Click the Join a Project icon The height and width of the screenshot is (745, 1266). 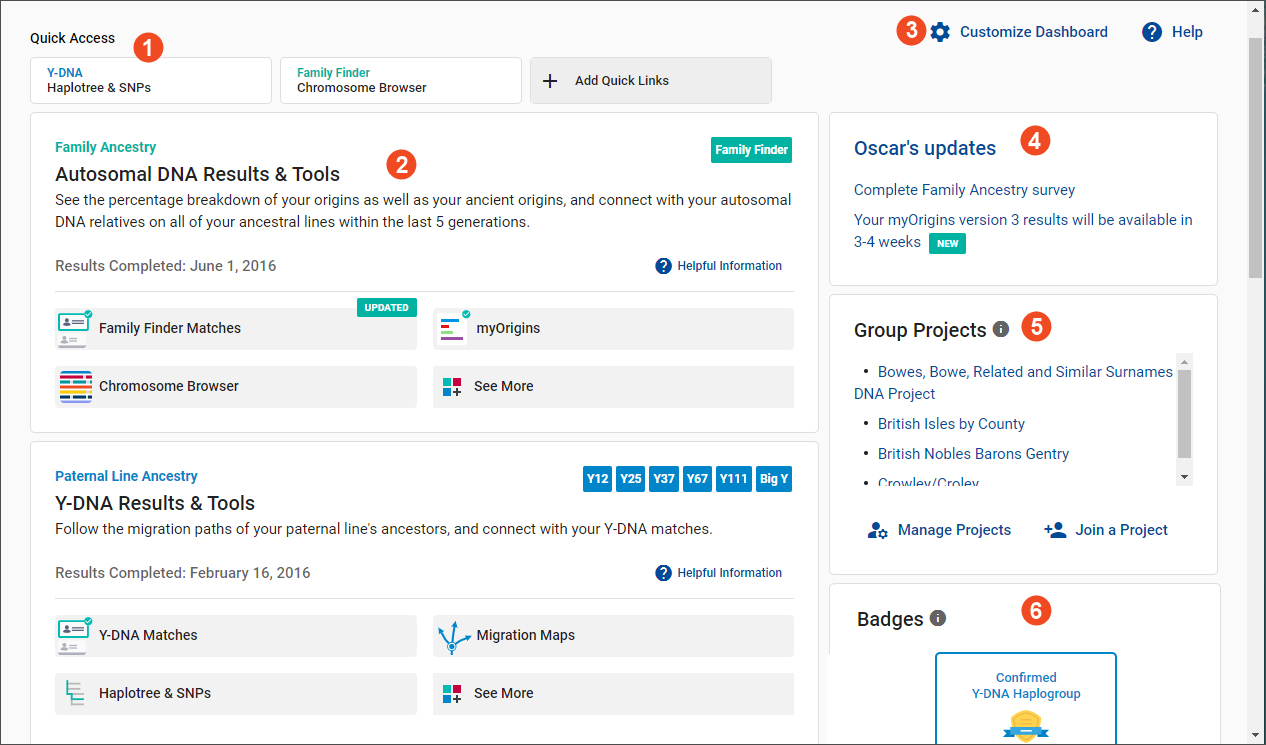click(x=1055, y=530)
